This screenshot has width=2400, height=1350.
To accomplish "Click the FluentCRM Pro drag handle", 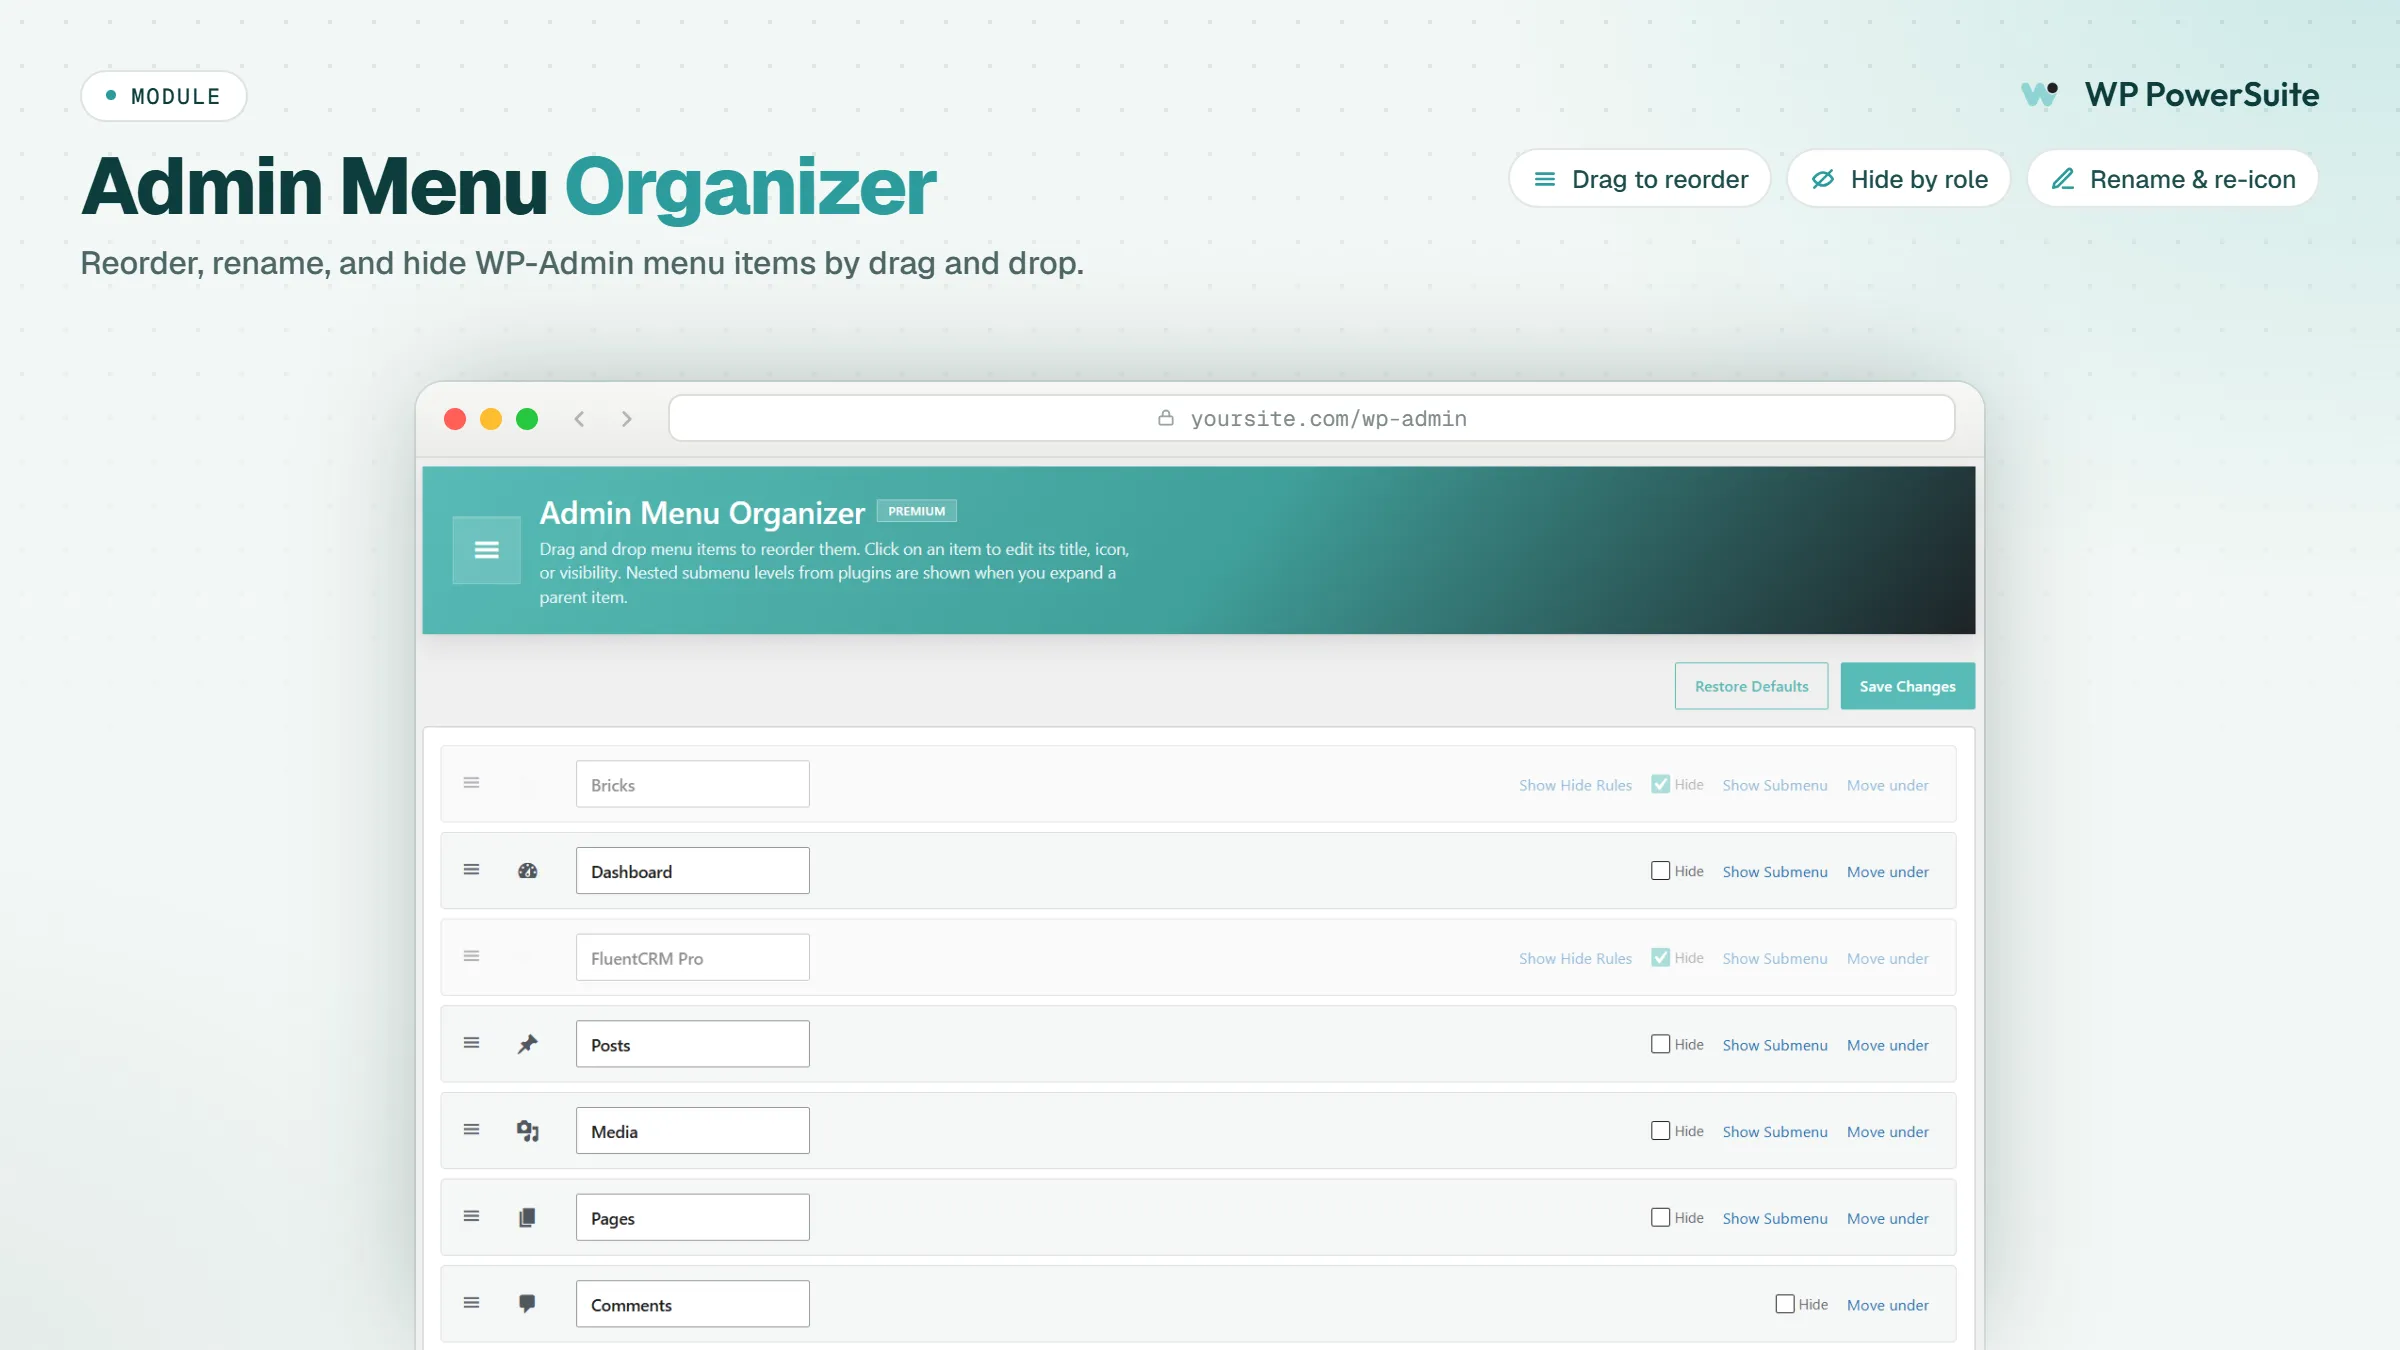I will pyautogui.click(x=471, y=957).
